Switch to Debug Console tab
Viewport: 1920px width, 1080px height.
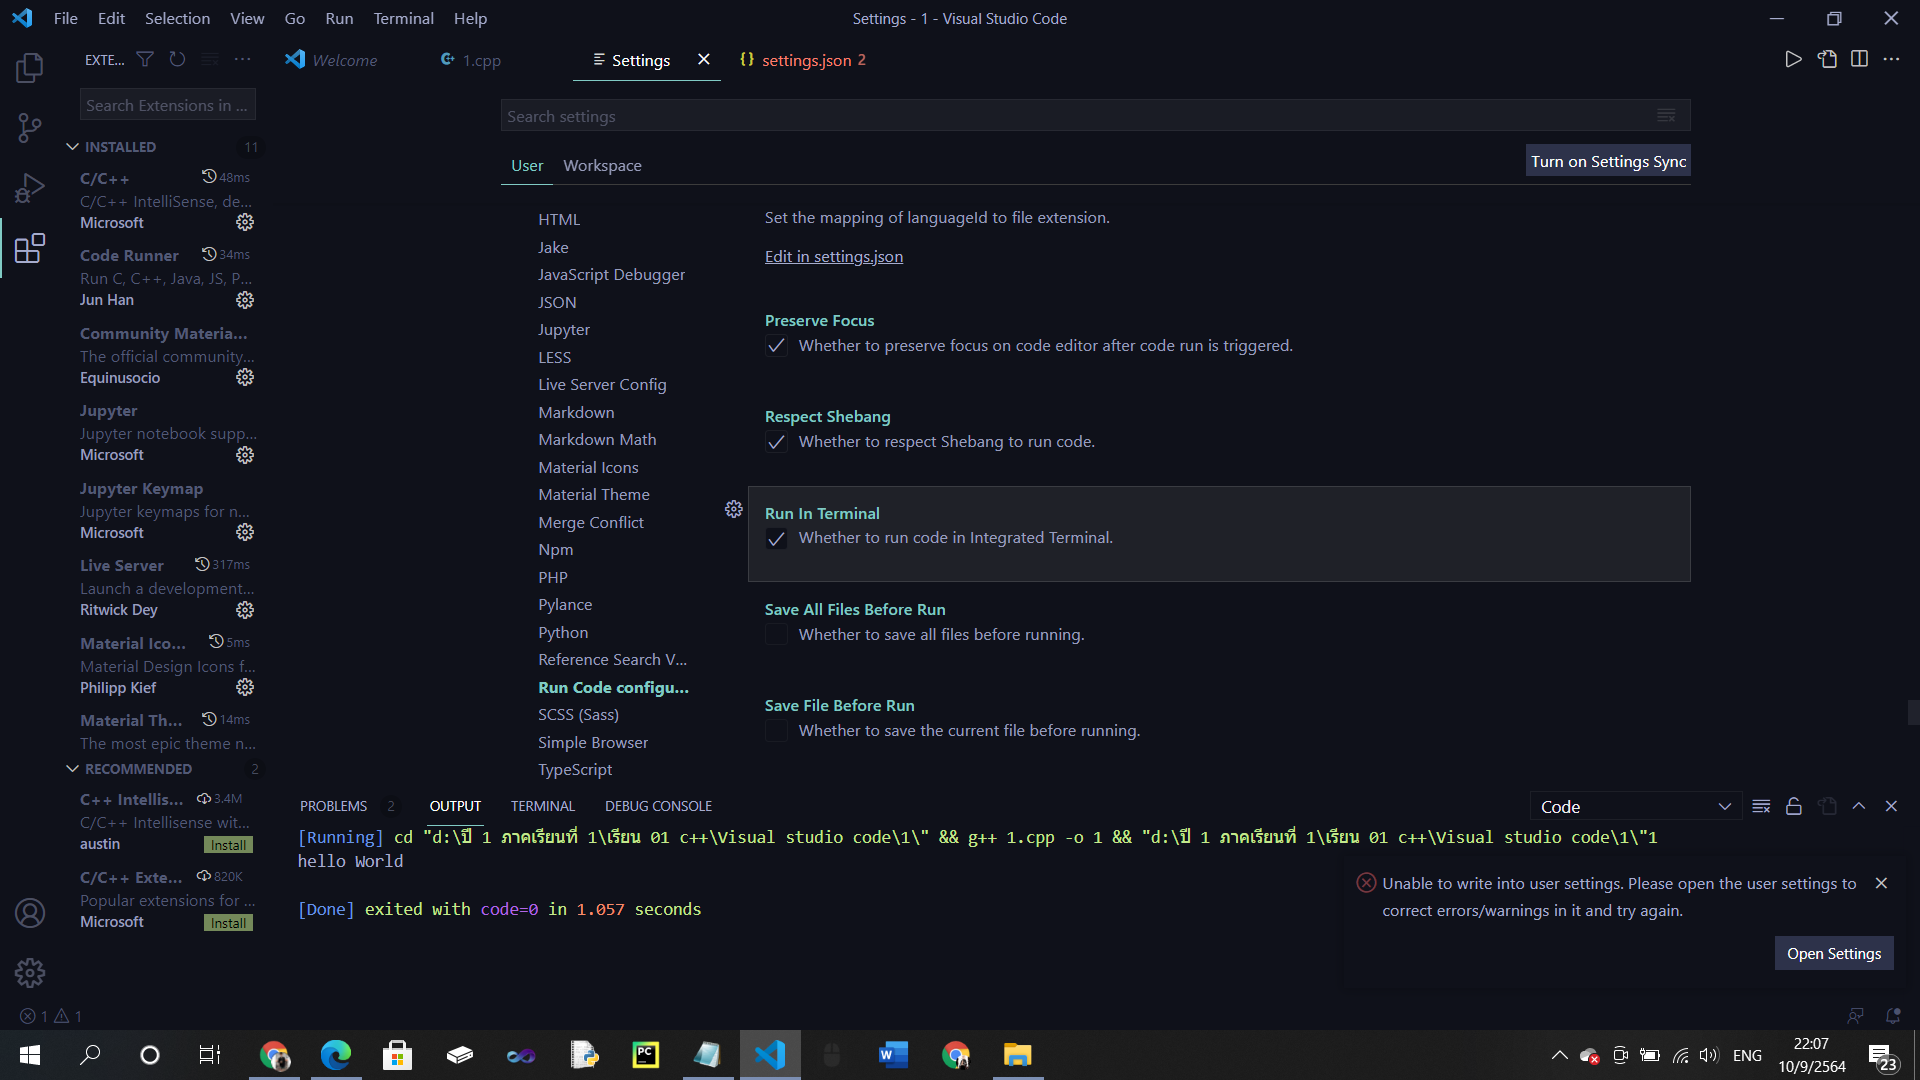pos(658,807)
